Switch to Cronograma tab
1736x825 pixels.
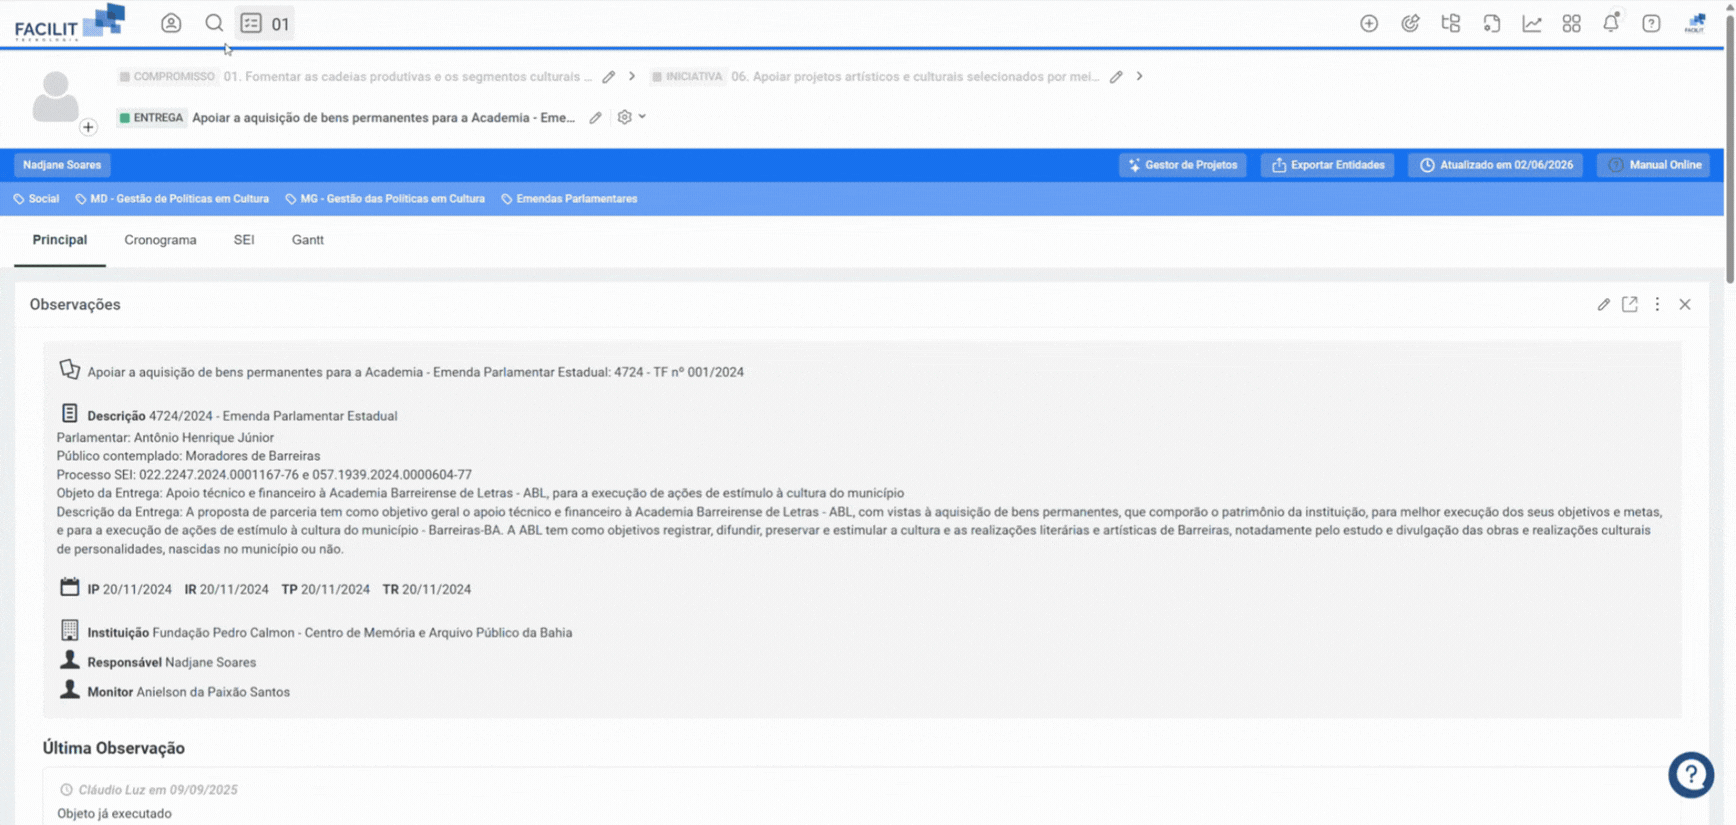point(160,240)
